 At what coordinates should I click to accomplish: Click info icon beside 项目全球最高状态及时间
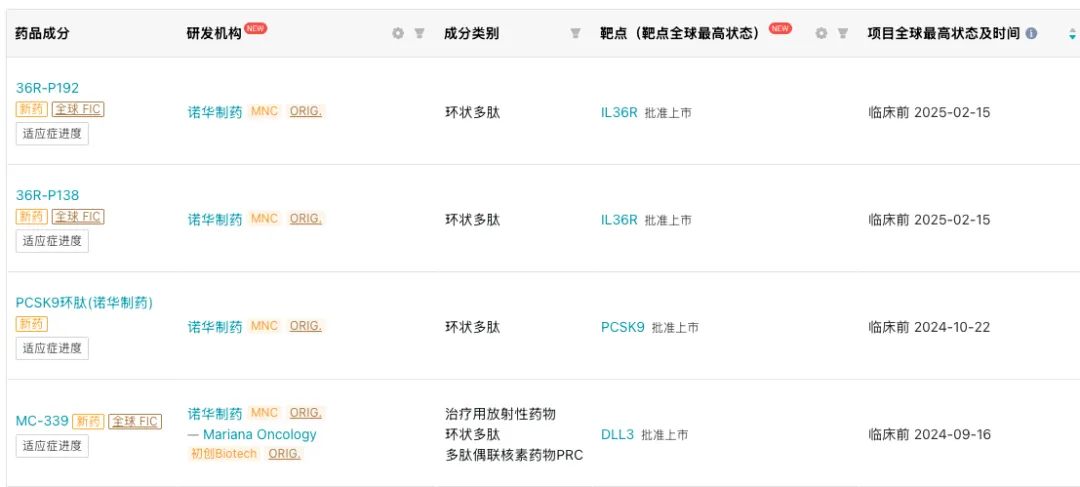click(1031, 33)
